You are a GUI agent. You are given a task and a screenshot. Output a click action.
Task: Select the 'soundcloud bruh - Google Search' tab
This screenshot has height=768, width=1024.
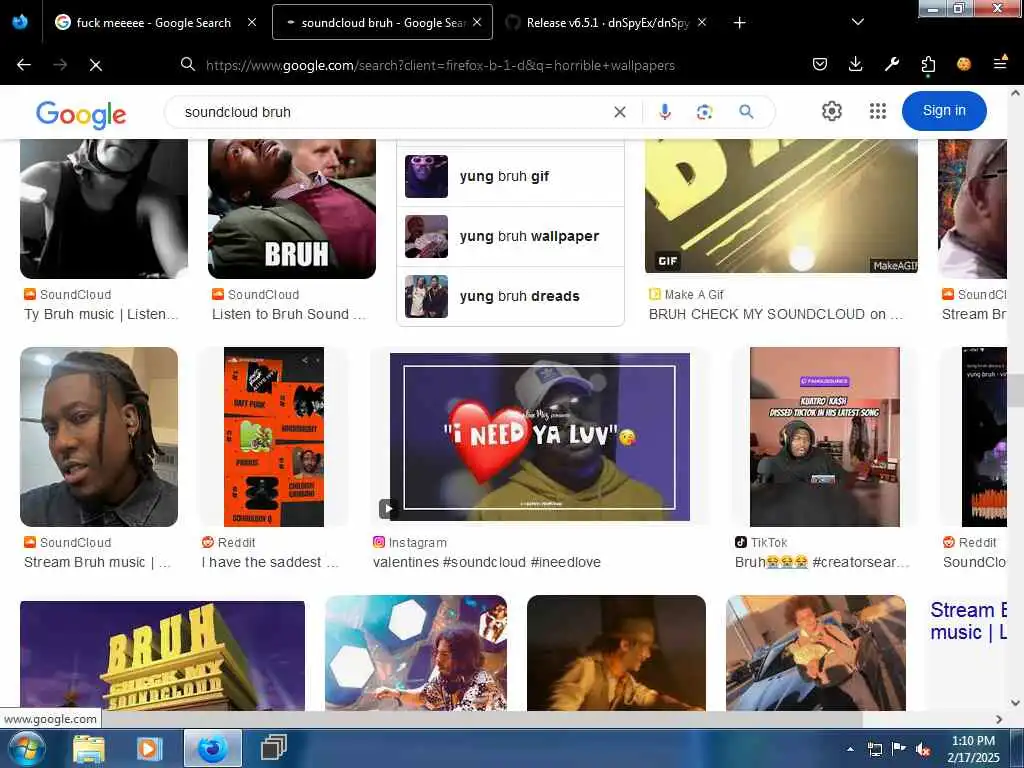pyautogui.click(x=382, y=22)
